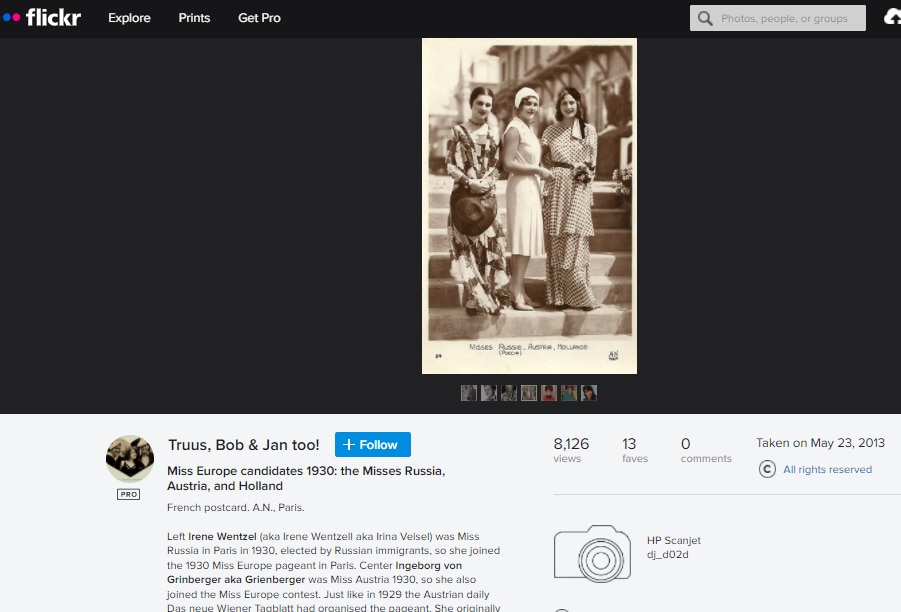This screenshot has height=612, width=901.
Task: Click the Flickr logo
Action: tap(41, 18)
